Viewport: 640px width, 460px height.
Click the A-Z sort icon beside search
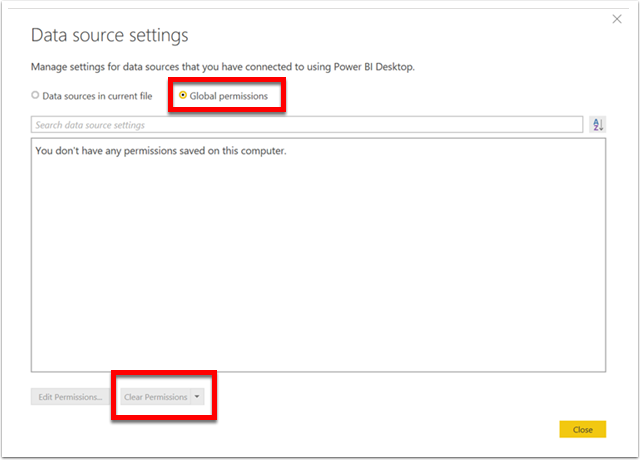point(598,124)
